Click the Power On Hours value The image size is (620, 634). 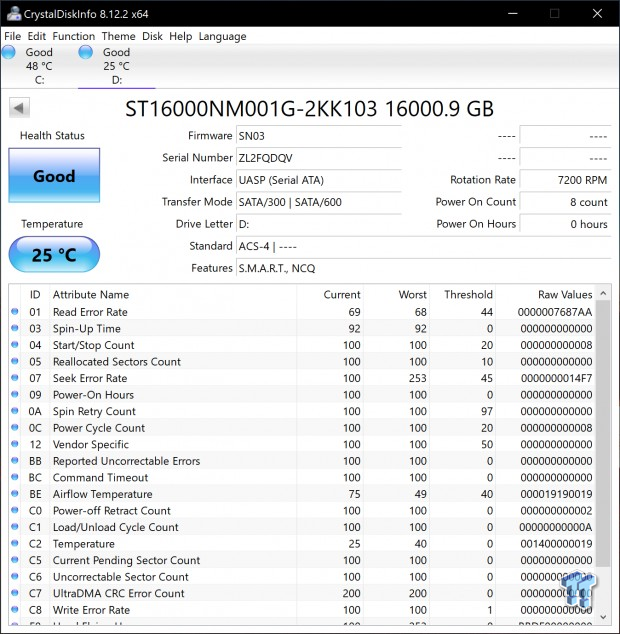[565, 224]
